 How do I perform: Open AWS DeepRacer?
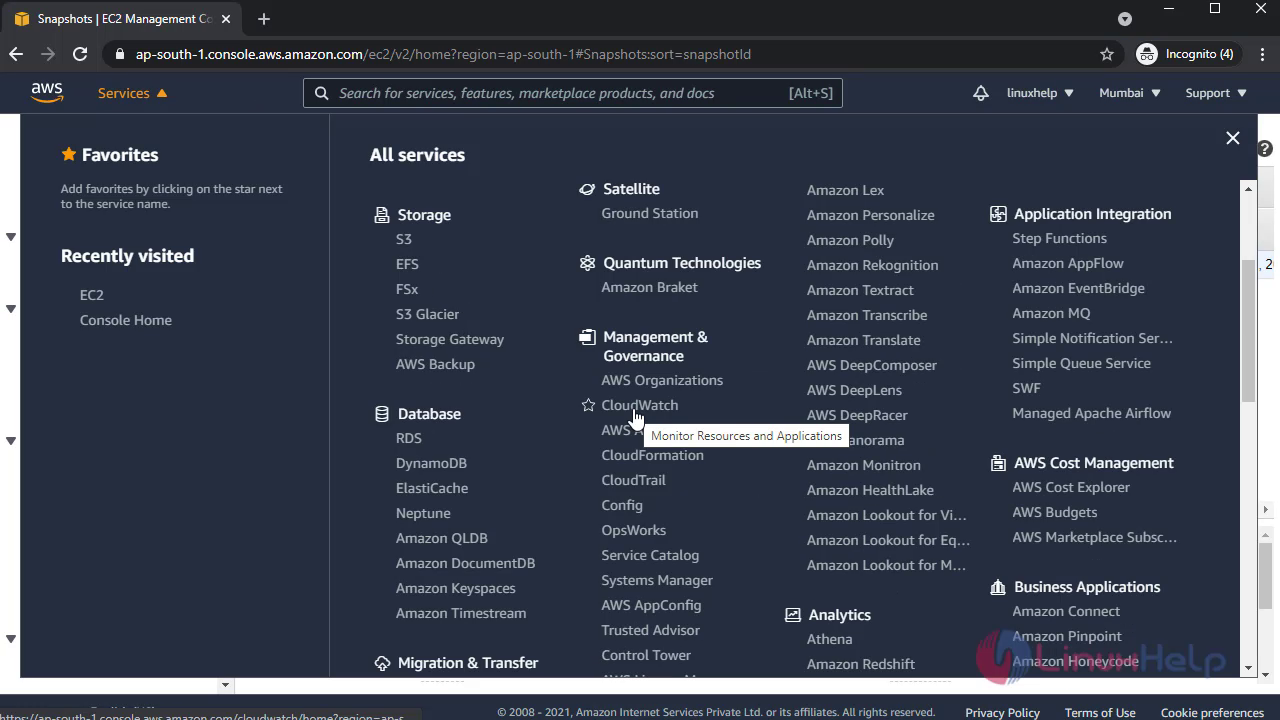pyautogui.click(x=857, y=415)
